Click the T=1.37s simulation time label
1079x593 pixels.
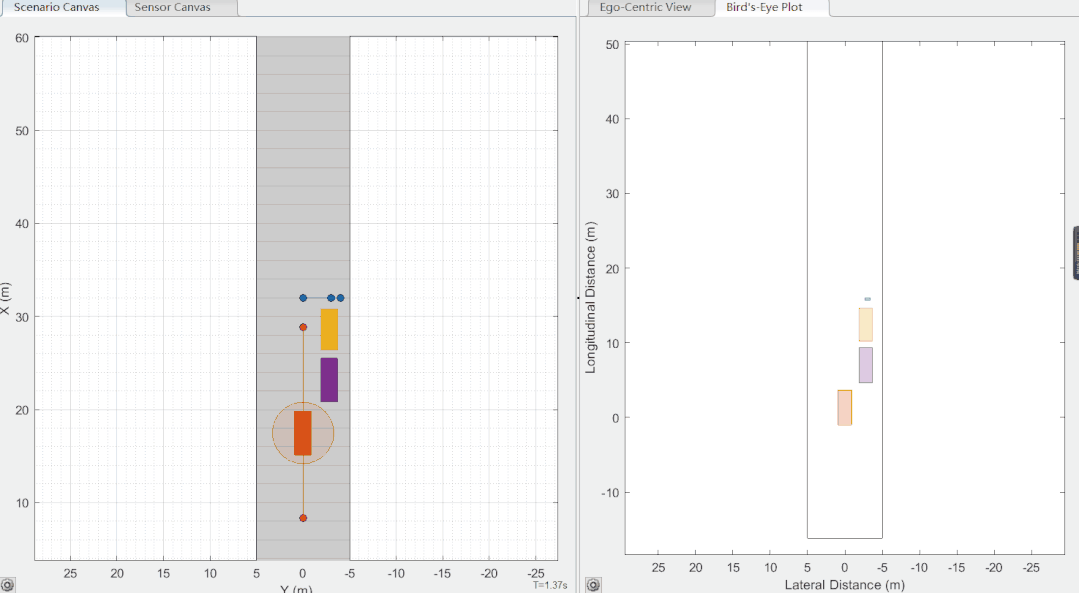(550, 585)
